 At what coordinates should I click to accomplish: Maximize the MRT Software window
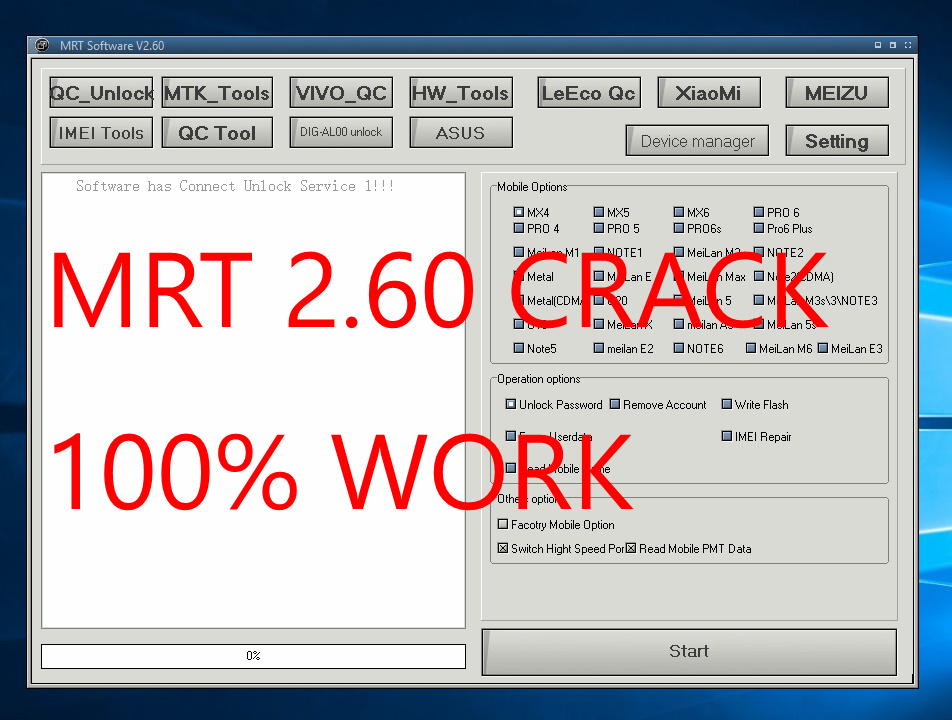coord(893,45)
